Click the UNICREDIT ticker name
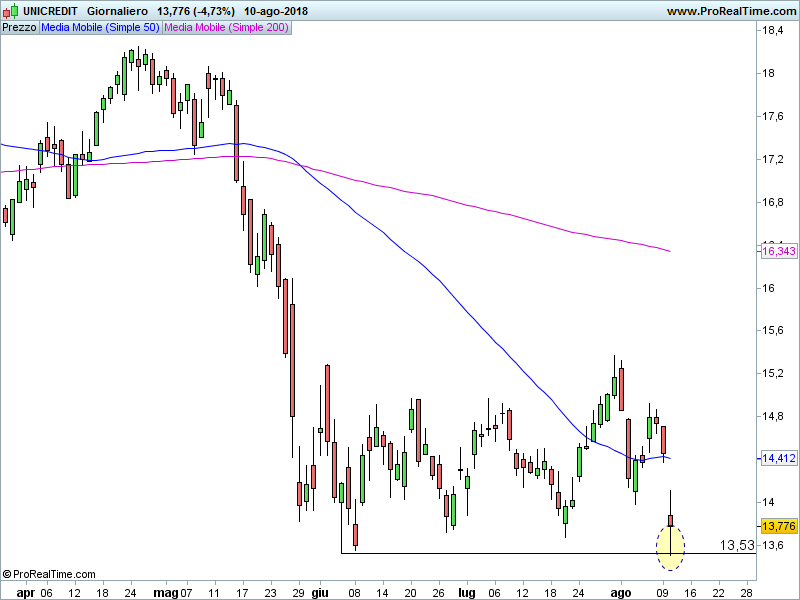Viewport: 800px width, 600px height. (50, 11)
